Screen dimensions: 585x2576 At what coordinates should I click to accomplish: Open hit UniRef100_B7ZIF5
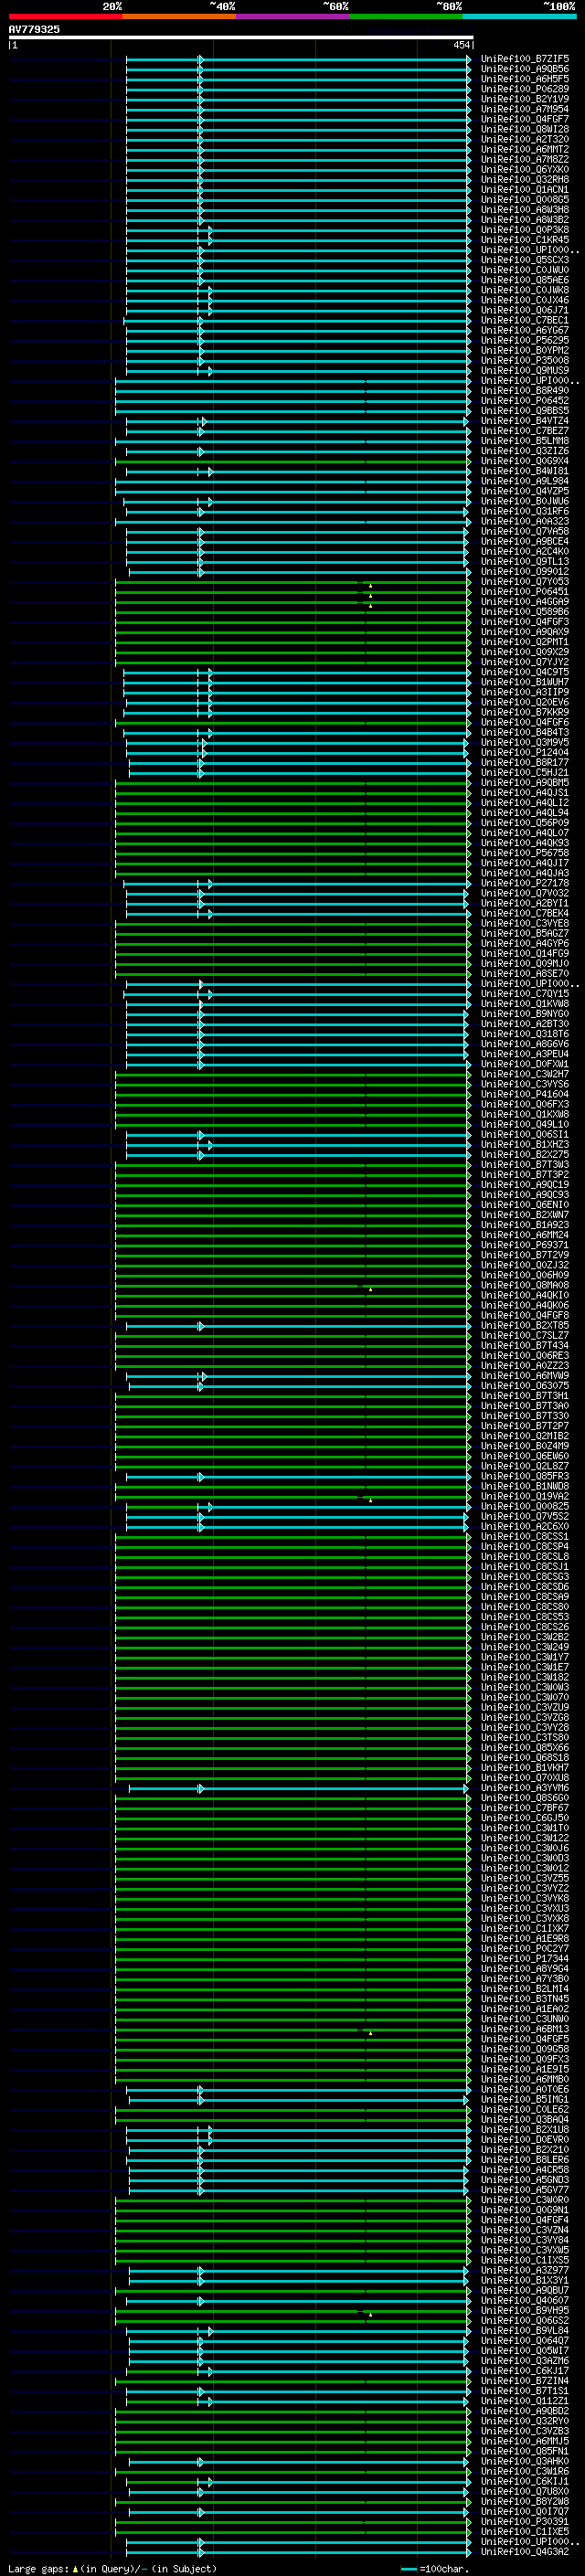(525, 59)
